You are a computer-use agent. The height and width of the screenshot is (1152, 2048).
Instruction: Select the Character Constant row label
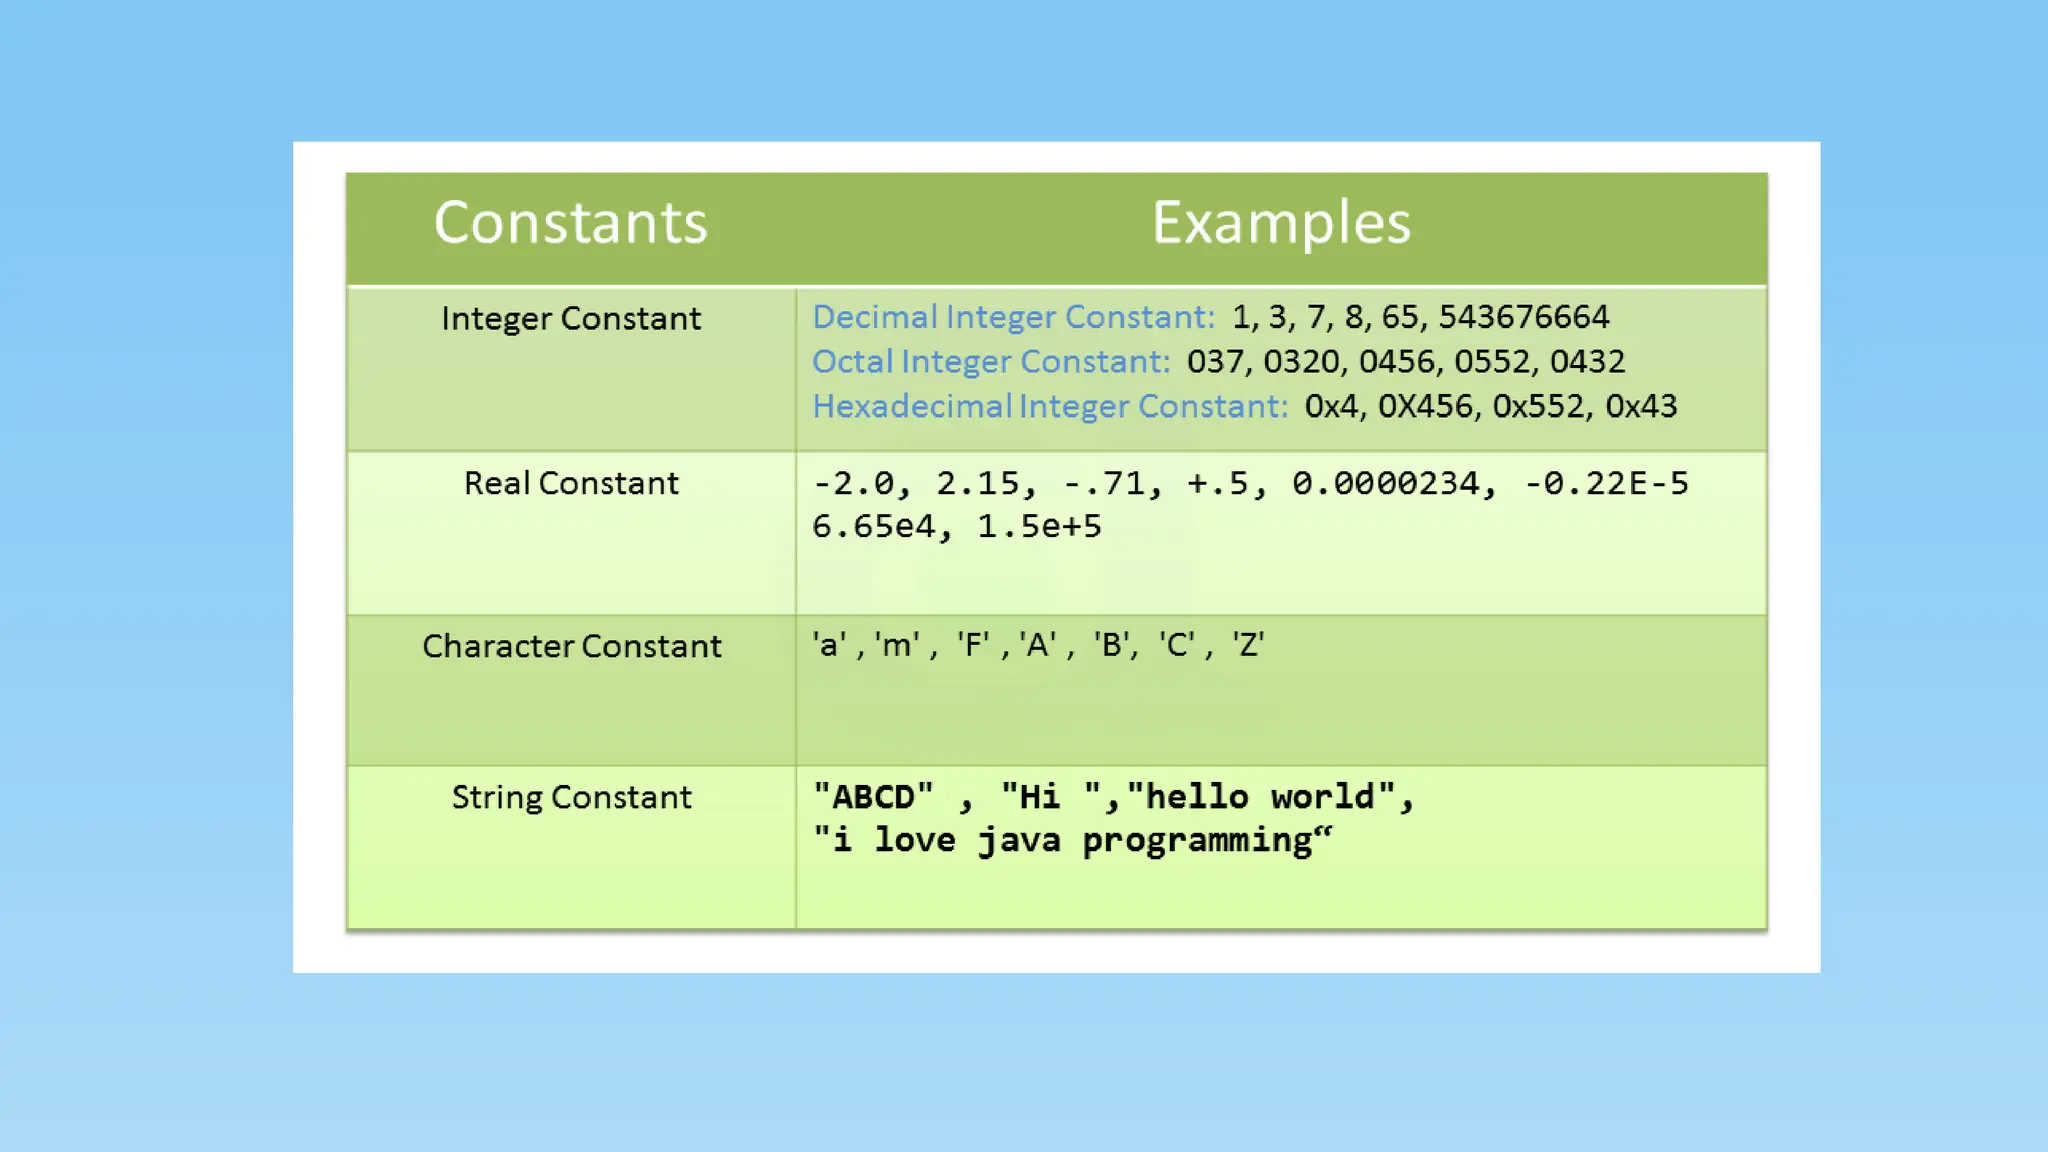point(571,646)
